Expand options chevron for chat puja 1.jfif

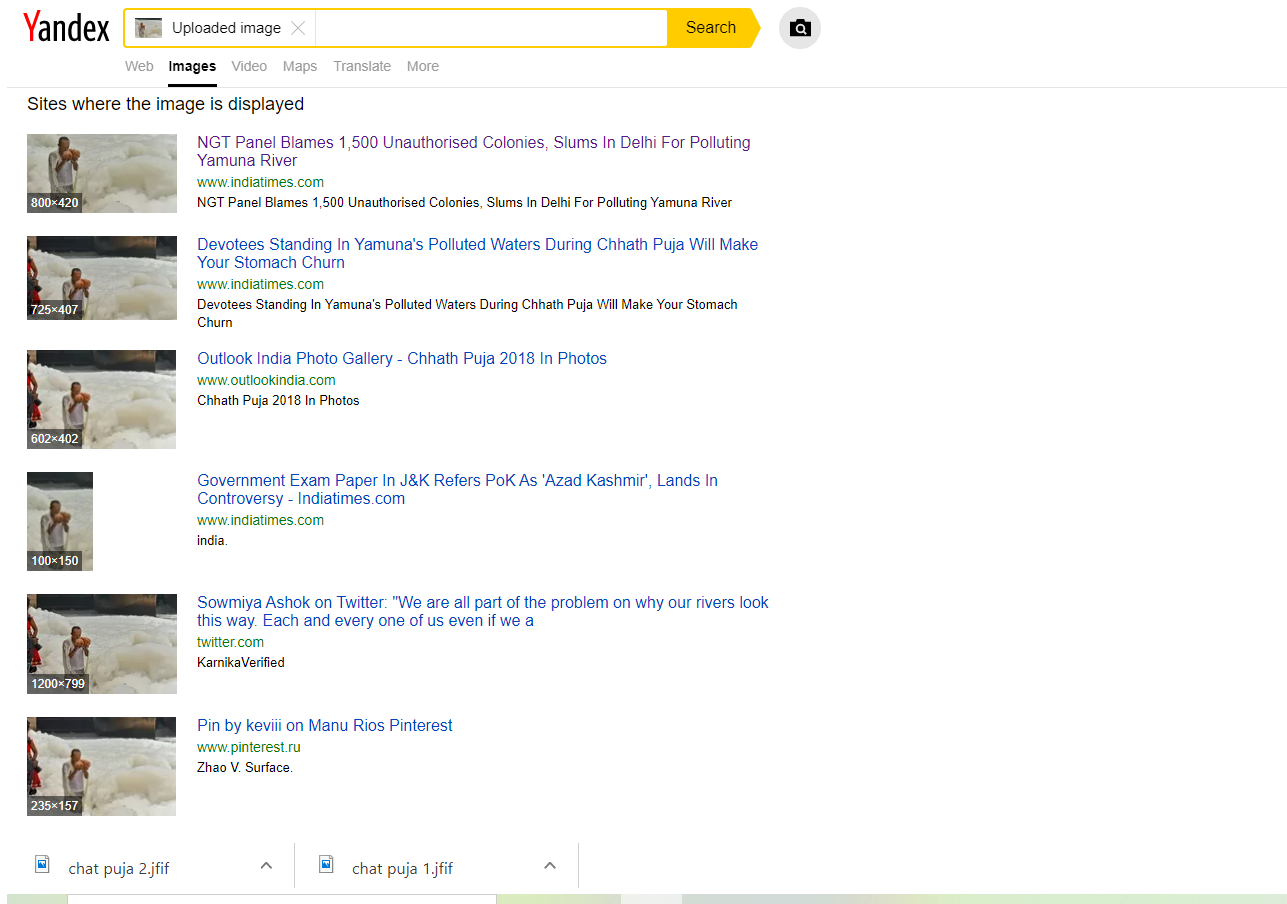550,866
